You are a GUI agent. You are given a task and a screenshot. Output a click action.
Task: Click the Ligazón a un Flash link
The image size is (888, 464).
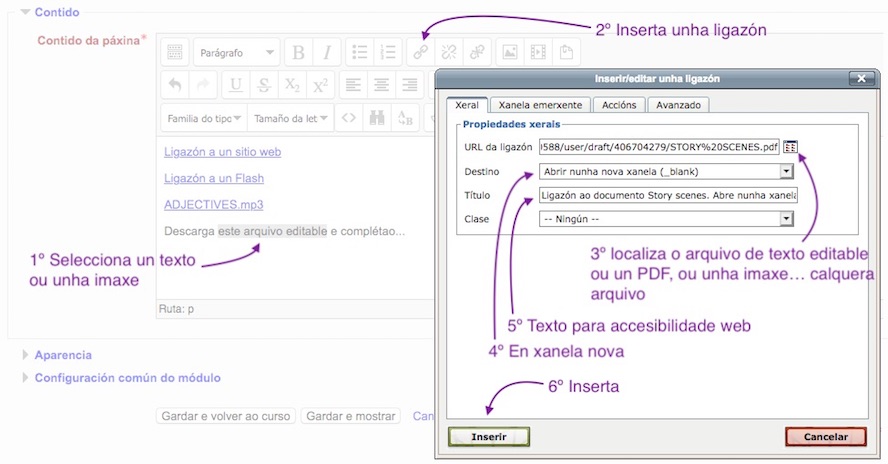tap(214, 178)
